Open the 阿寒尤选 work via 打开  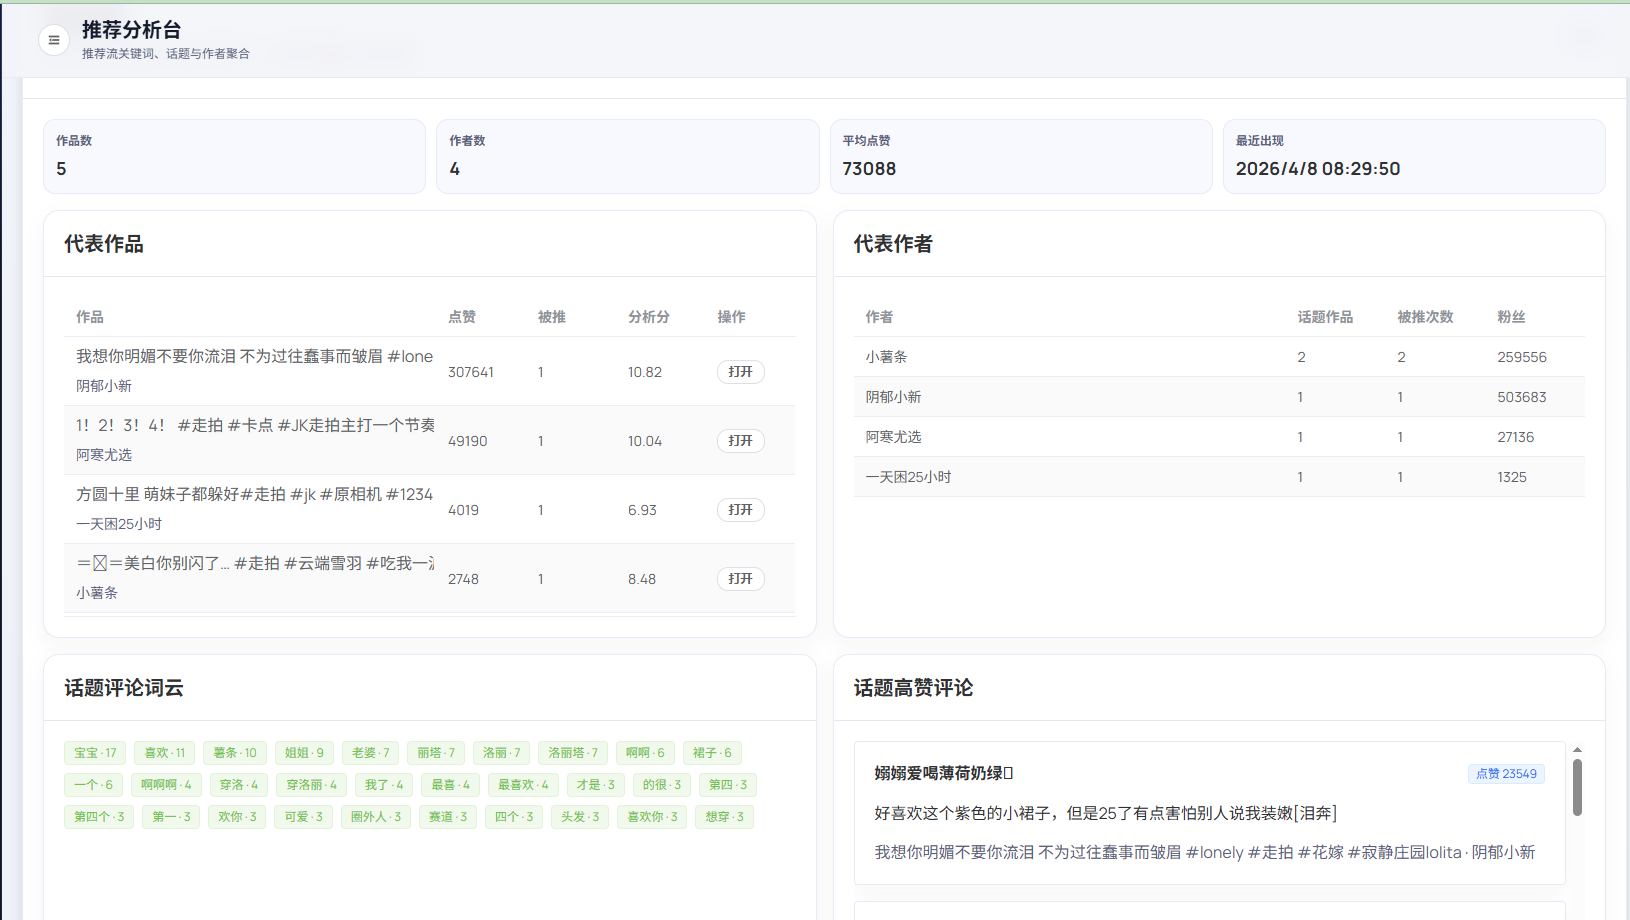pyautogui.click(x=740, y=441)
